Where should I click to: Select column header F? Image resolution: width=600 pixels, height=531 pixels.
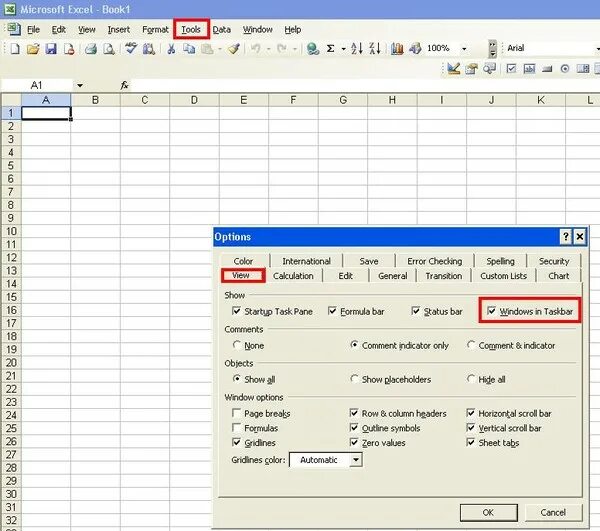point(293,100)
